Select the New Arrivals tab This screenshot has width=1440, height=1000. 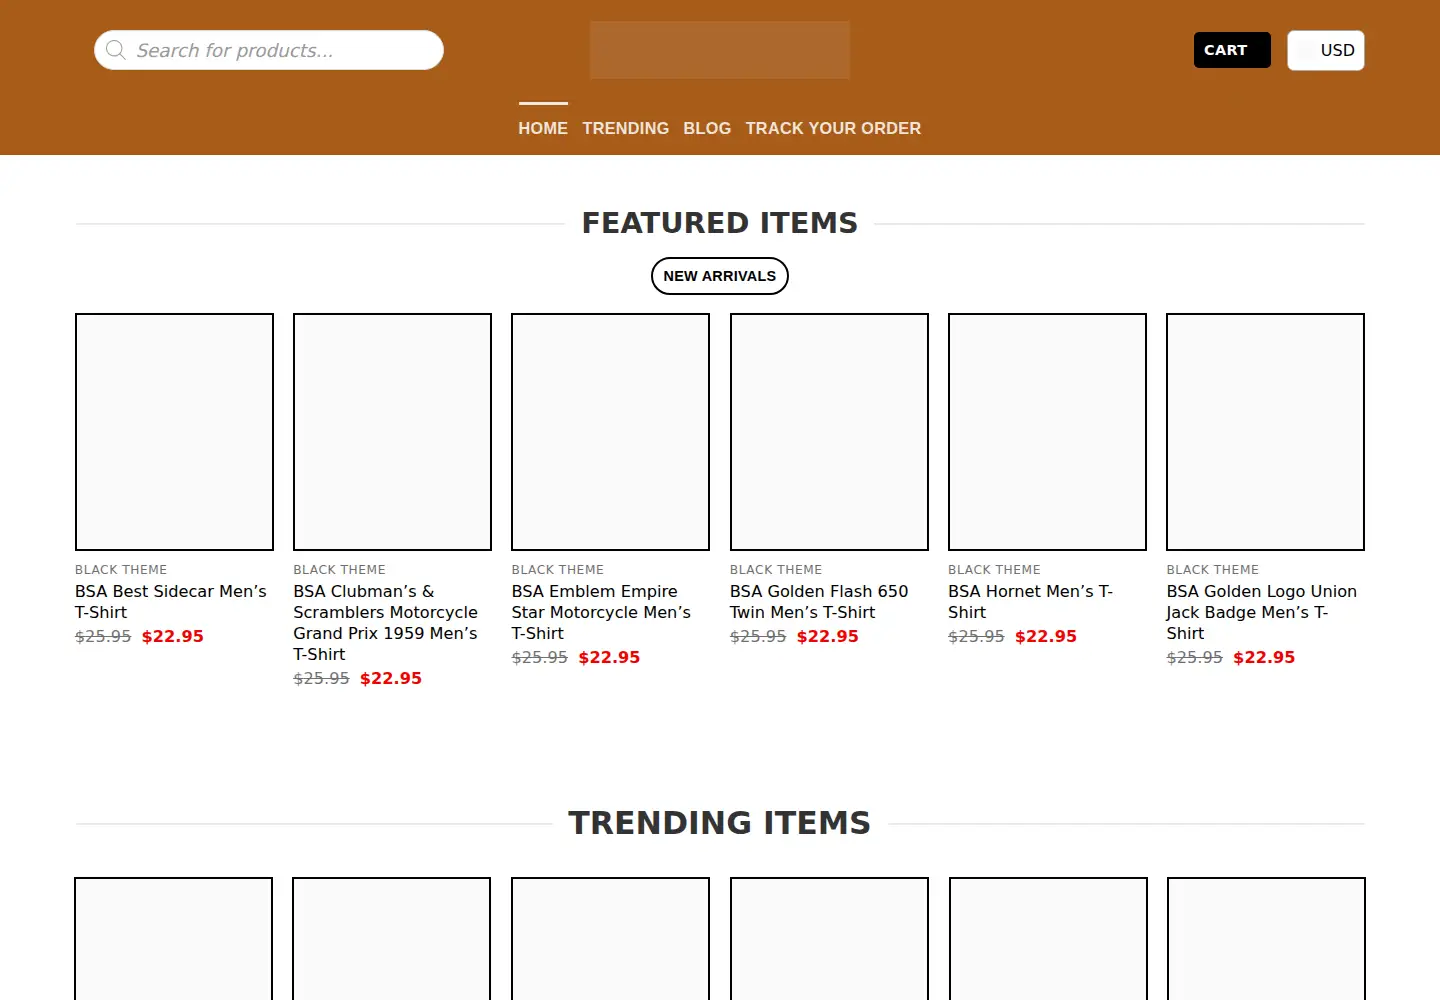click(x=720, y=276)
